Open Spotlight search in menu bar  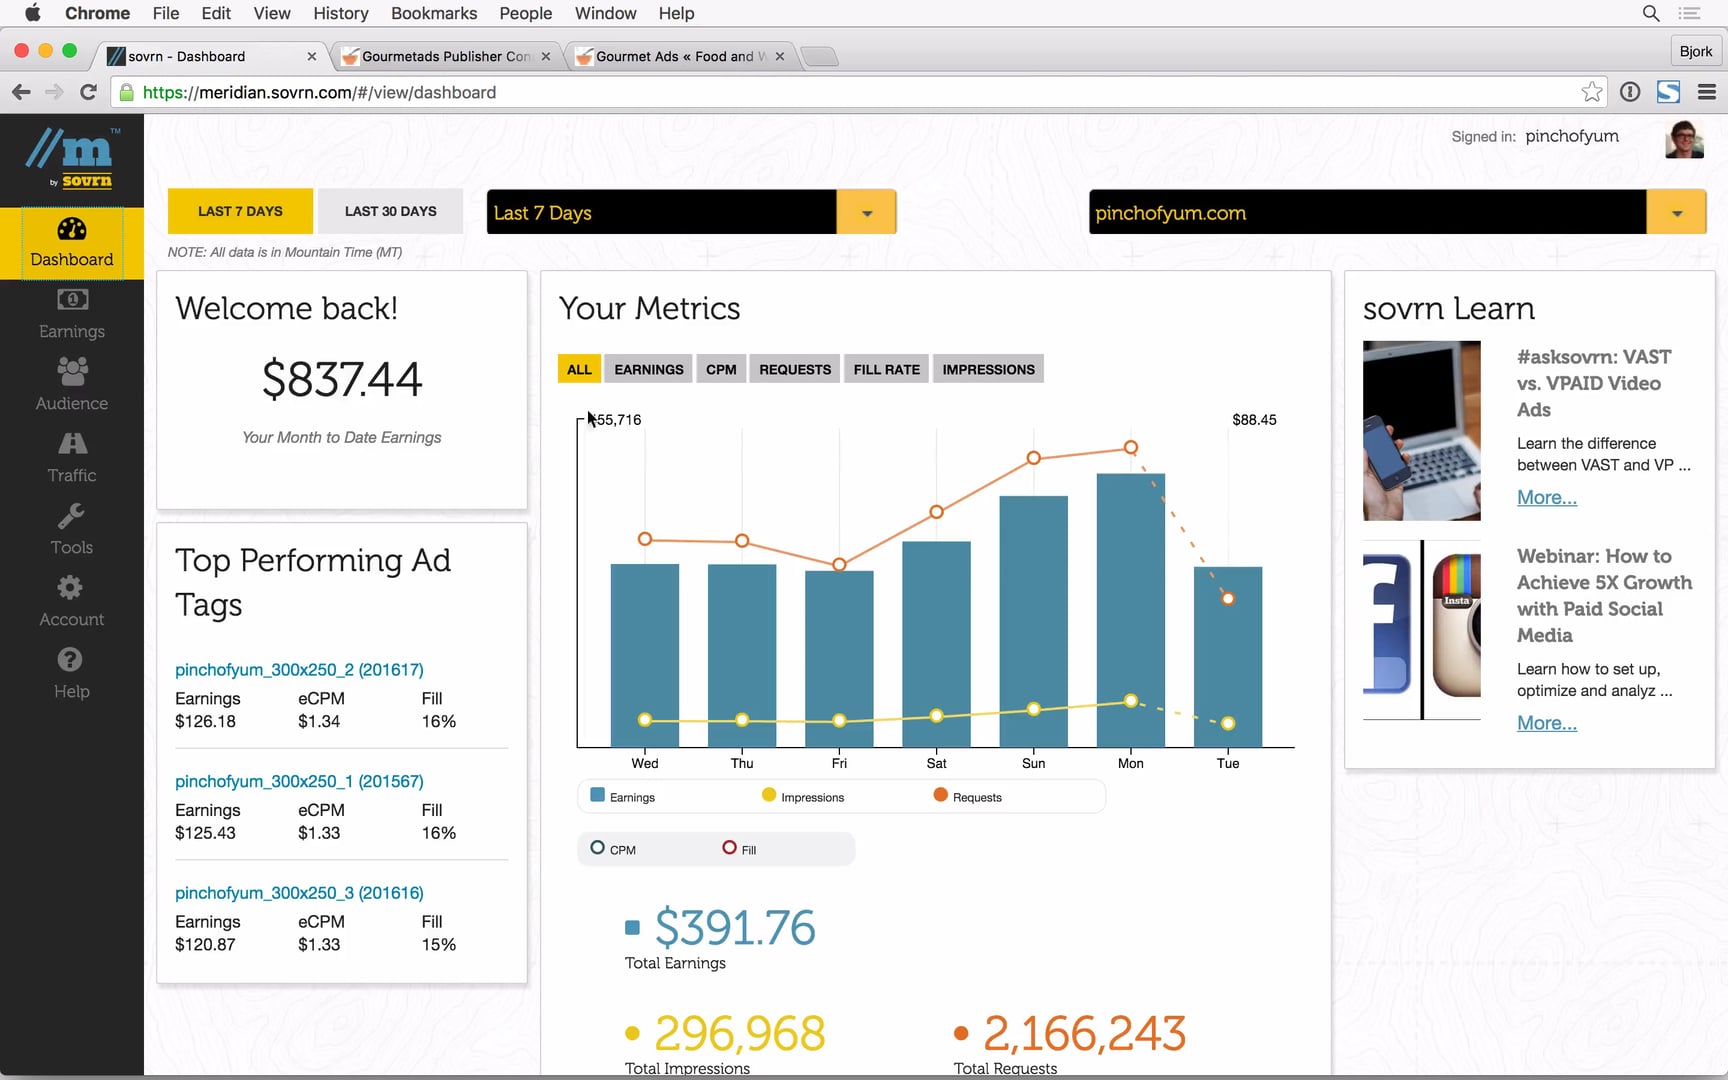coord(1651,13)
